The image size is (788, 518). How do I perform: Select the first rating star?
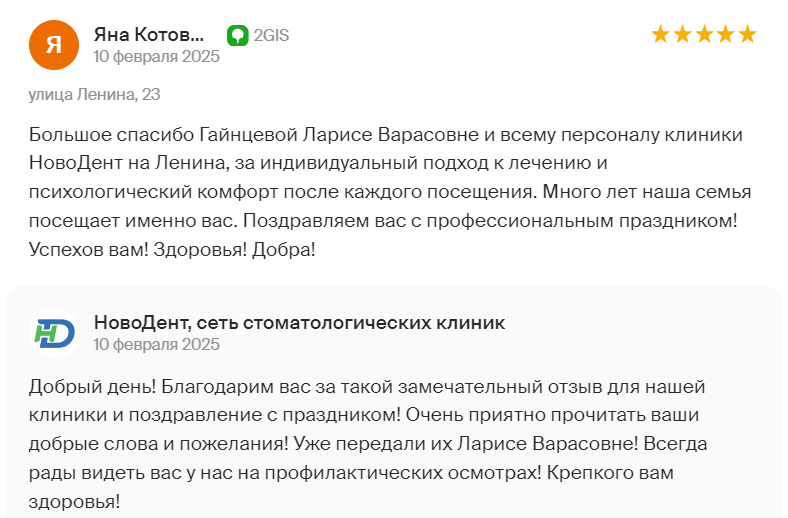[660, 34]
